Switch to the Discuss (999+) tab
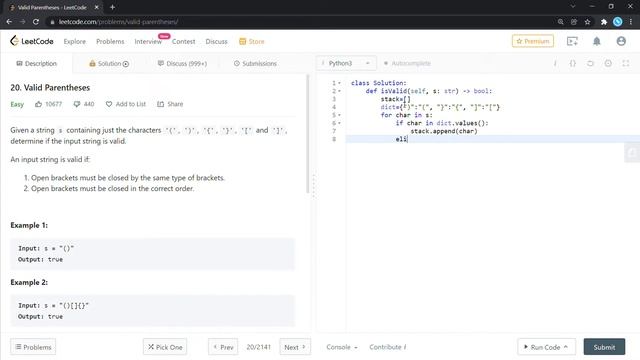This screenshot has width=640, height=360. (x=182, y=63)
